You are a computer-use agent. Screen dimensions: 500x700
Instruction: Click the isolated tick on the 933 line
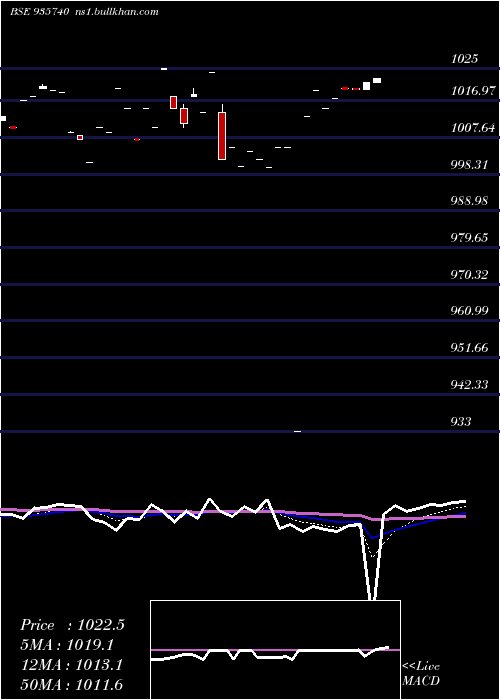[297, 432]
